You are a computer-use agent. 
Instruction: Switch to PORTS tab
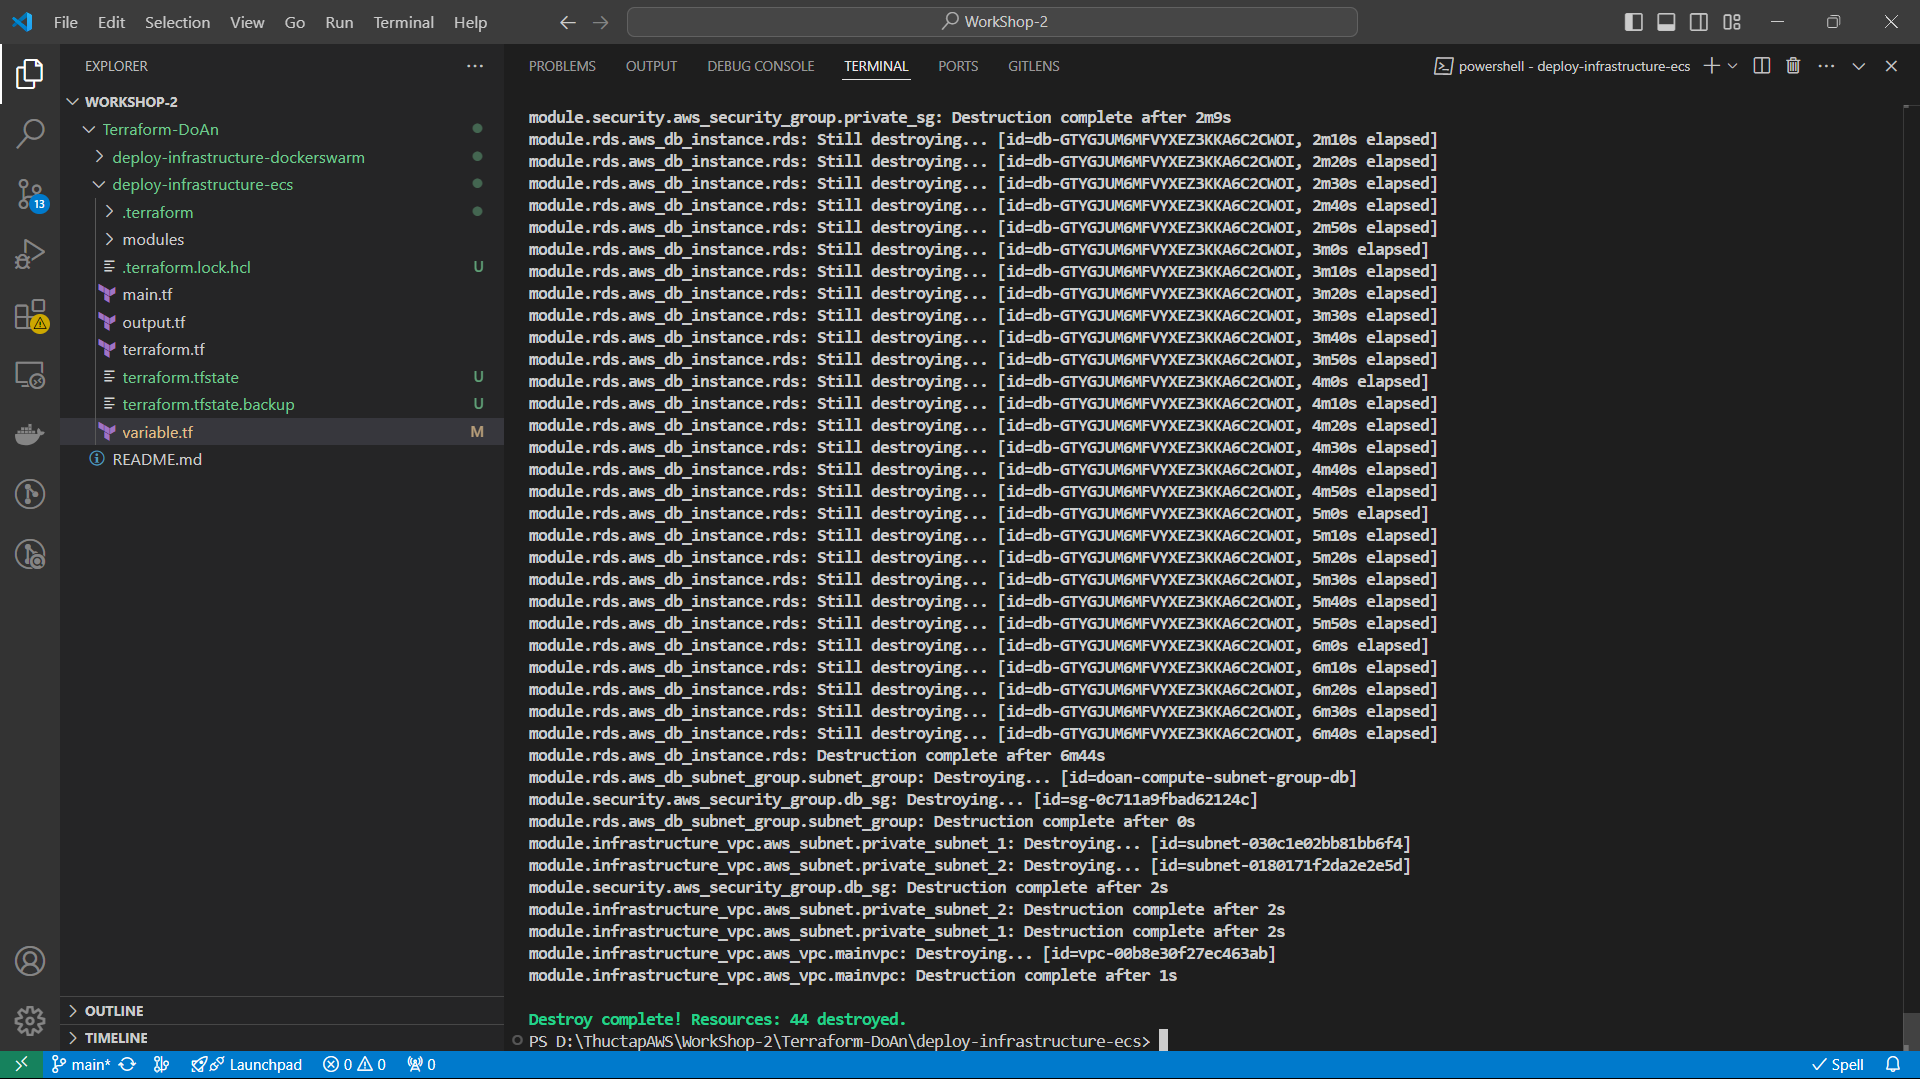point(957,66)
